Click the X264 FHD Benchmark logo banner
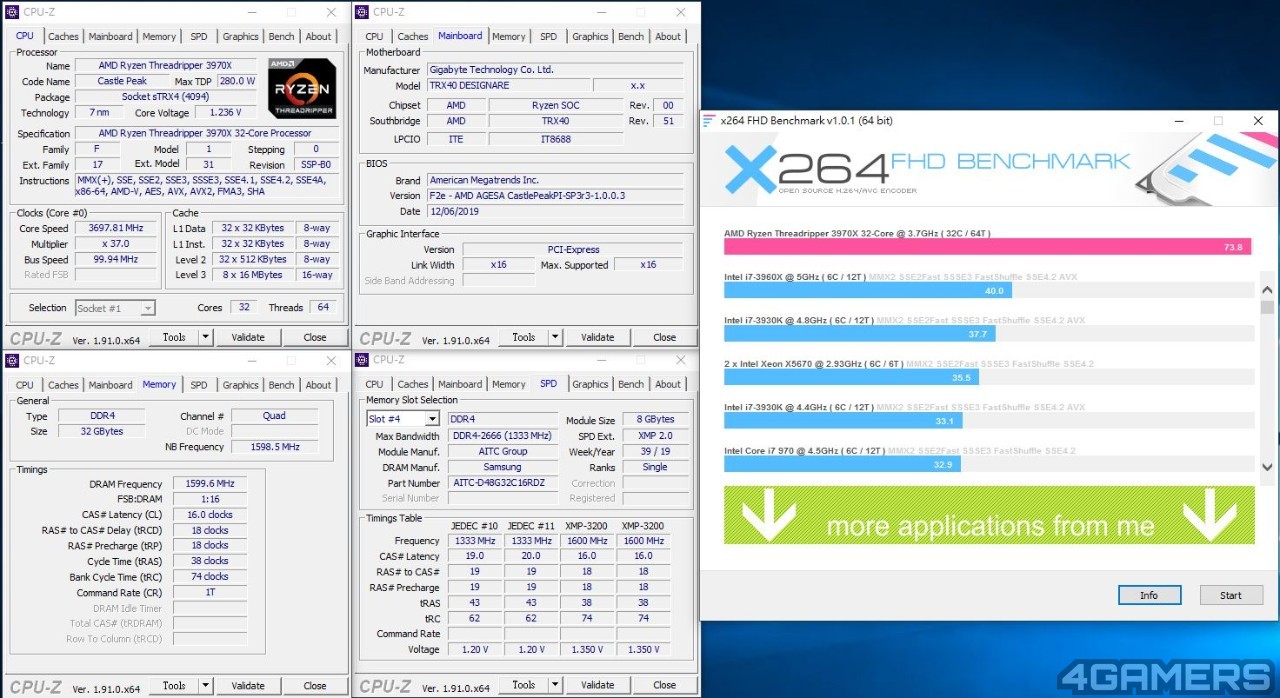Viewport: 1280px width, 698px height. pyautogui.click(x=988, y=169)
